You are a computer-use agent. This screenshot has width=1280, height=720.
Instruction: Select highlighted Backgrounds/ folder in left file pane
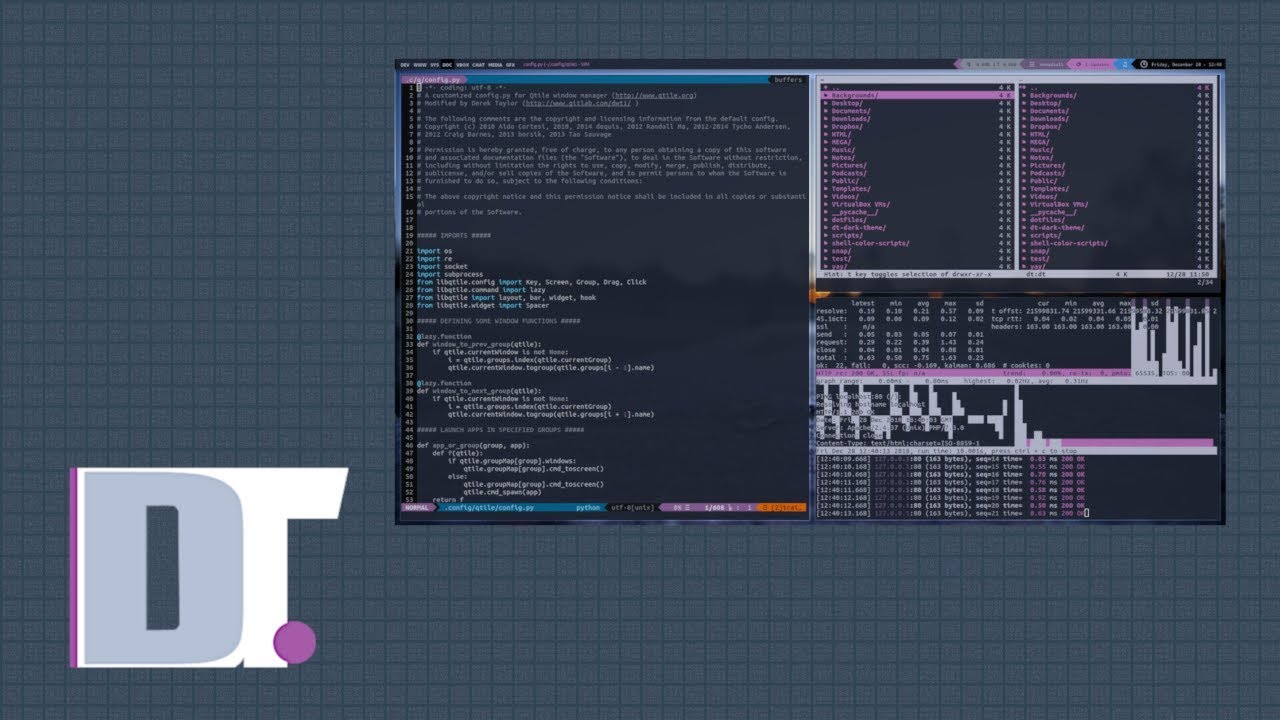[917, 95]
